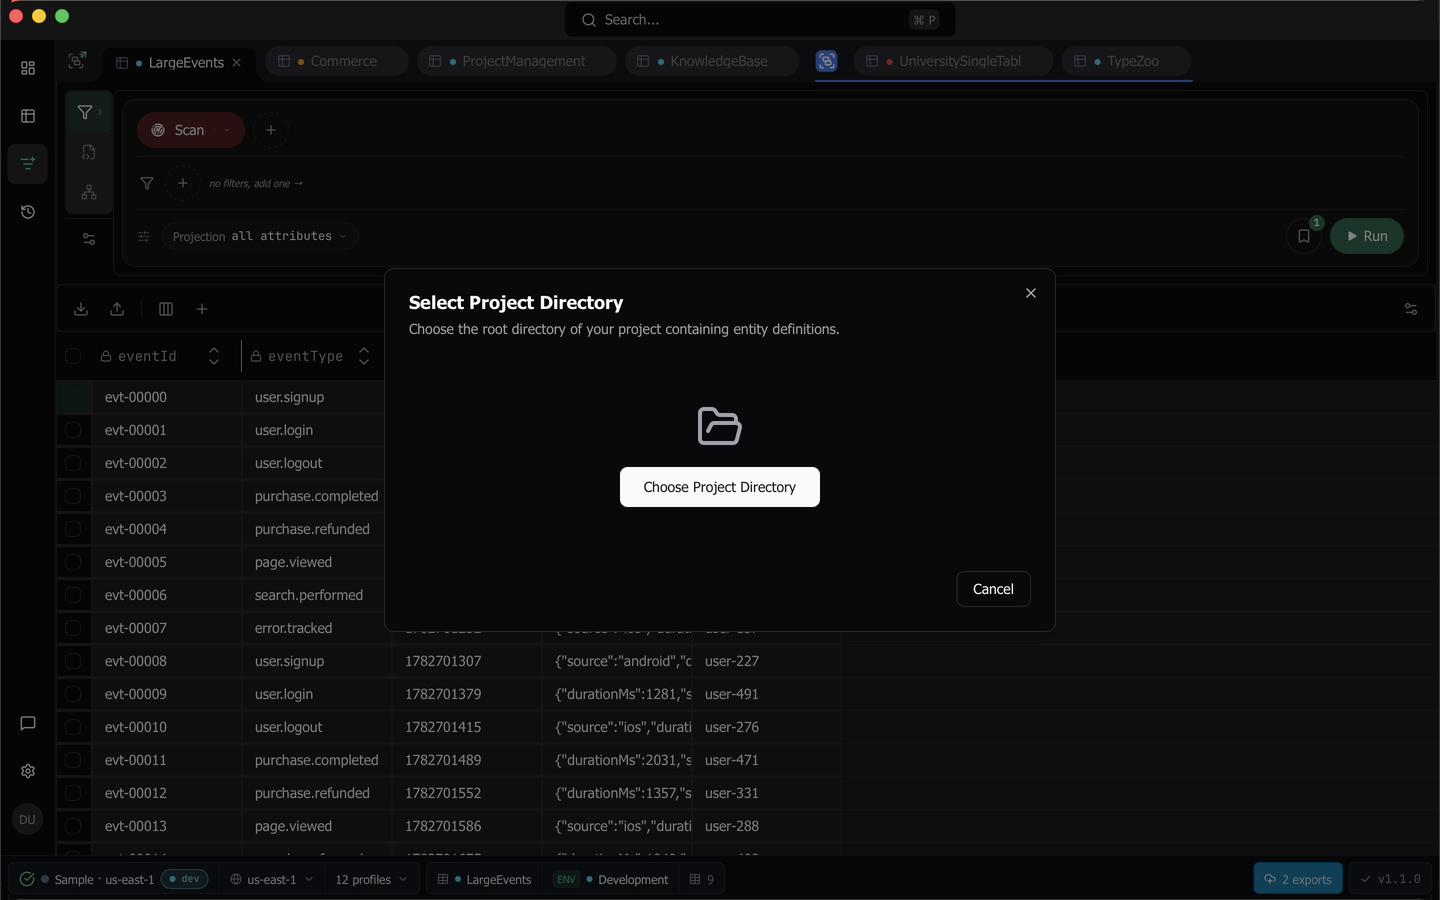Switch to the TypeZoo tab
The image size is (1440, 900).
coord(1126,61)
